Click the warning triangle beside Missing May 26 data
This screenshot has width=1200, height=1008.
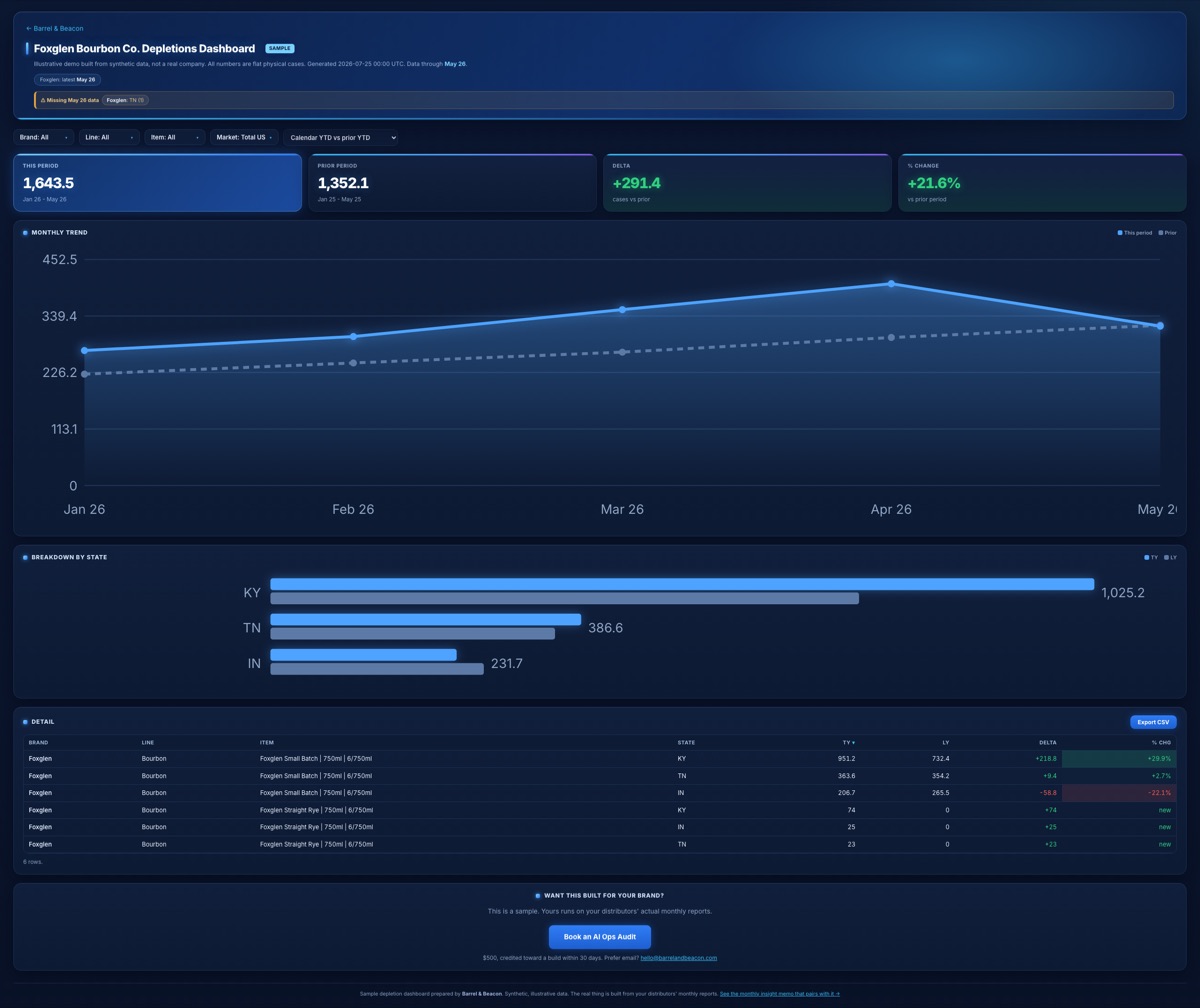click(43, 100)
